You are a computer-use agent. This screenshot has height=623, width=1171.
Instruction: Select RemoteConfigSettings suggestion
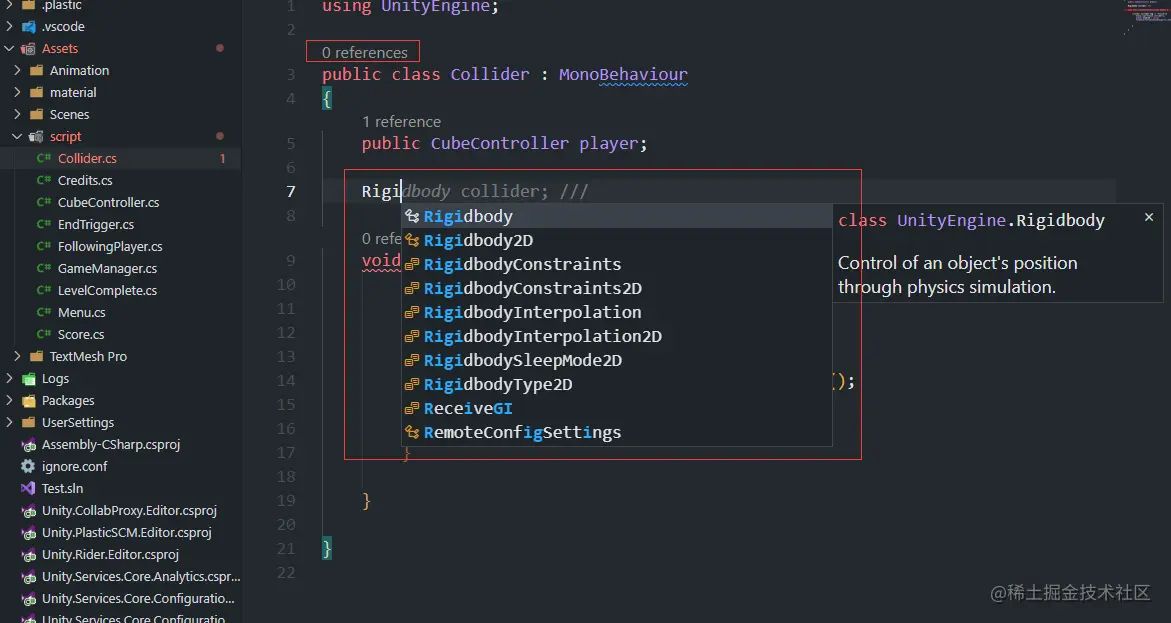[x=617, y=432]
